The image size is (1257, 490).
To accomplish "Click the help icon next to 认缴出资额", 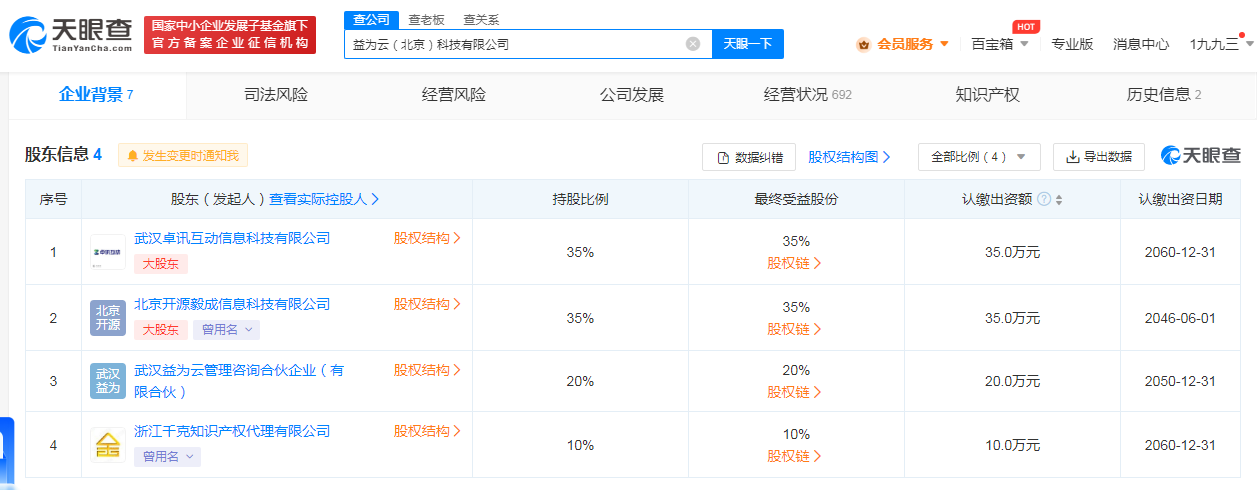I will pos(1044,199).
